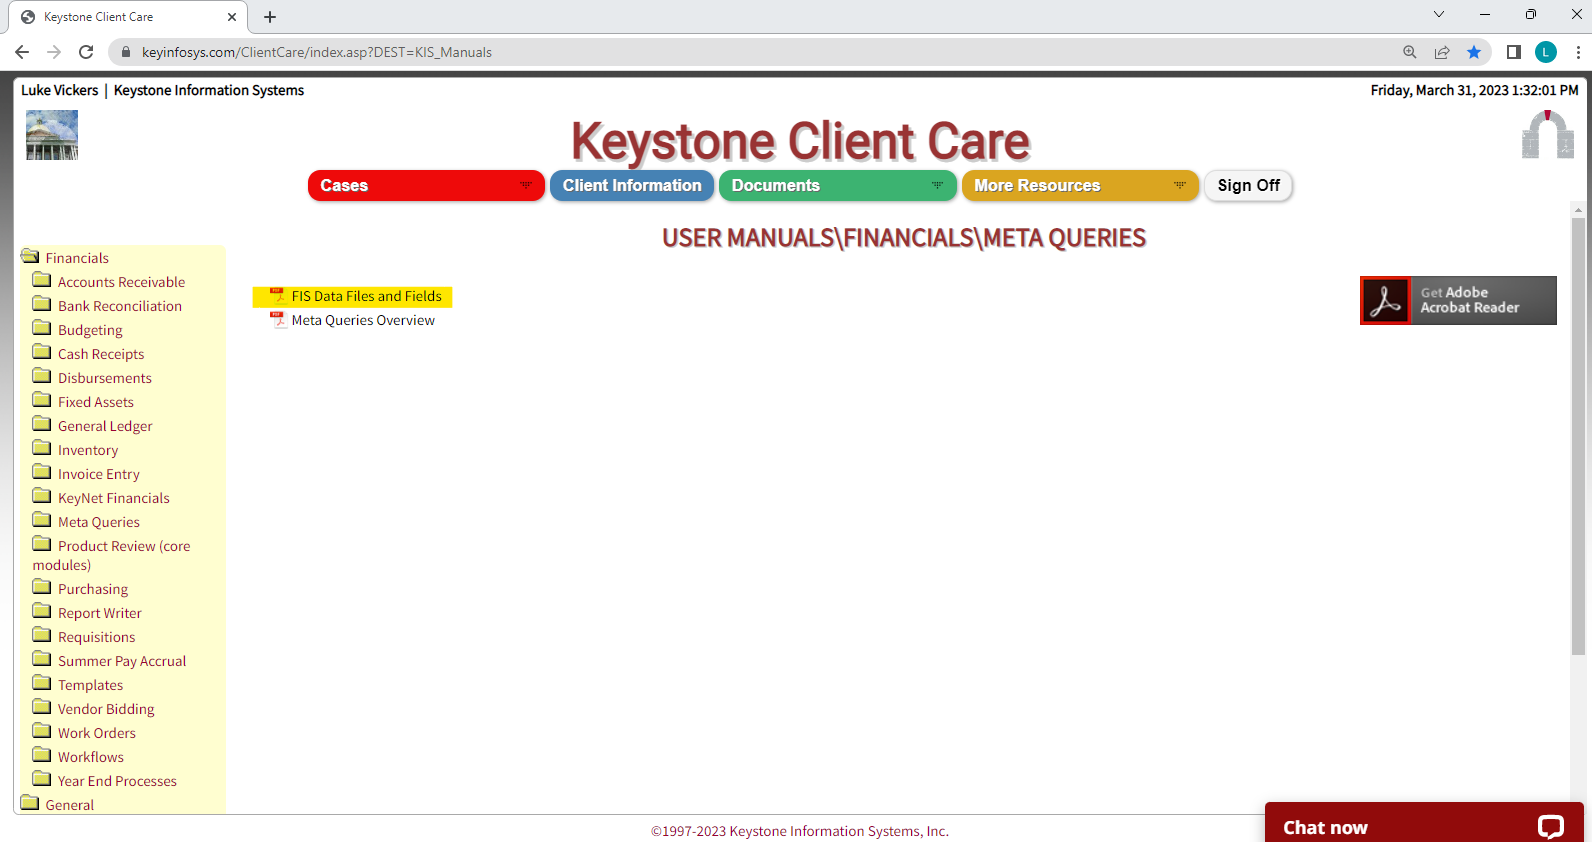Open the Documents menu
This screenshot has width=1592, height=842.
pos(838,185)
